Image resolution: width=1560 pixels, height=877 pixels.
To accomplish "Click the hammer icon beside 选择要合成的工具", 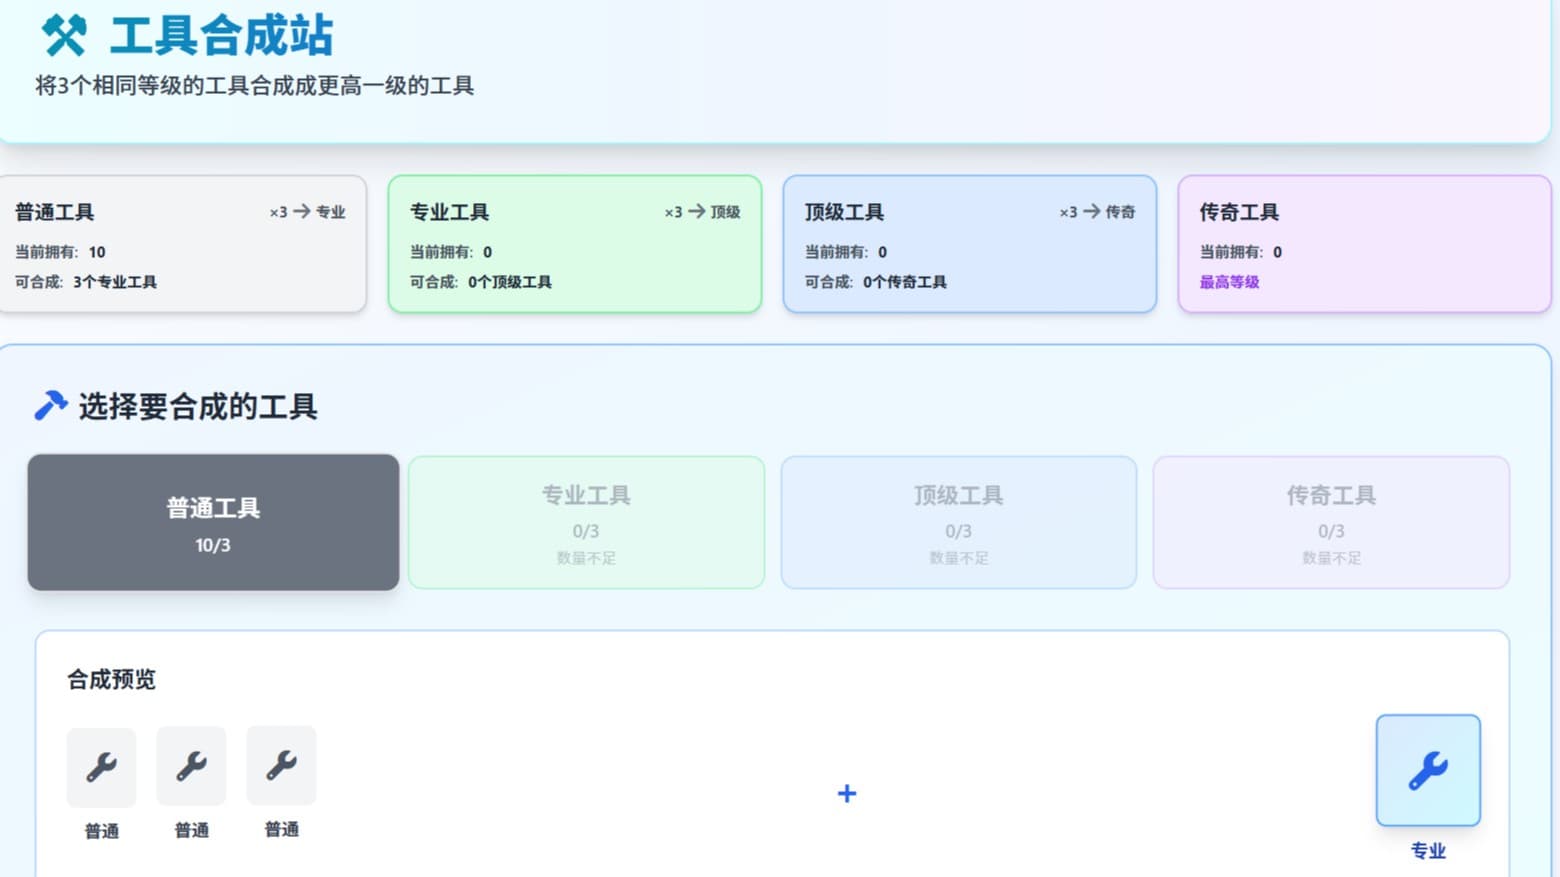I will pyautogui.click(x=49, y=405).
